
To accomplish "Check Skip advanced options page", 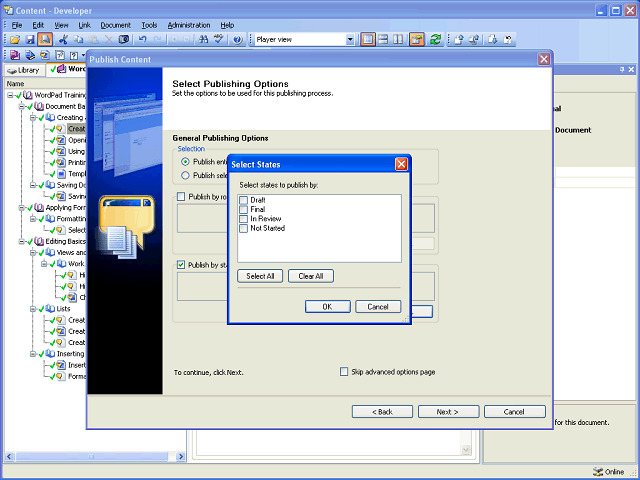I will pos(344,372).
